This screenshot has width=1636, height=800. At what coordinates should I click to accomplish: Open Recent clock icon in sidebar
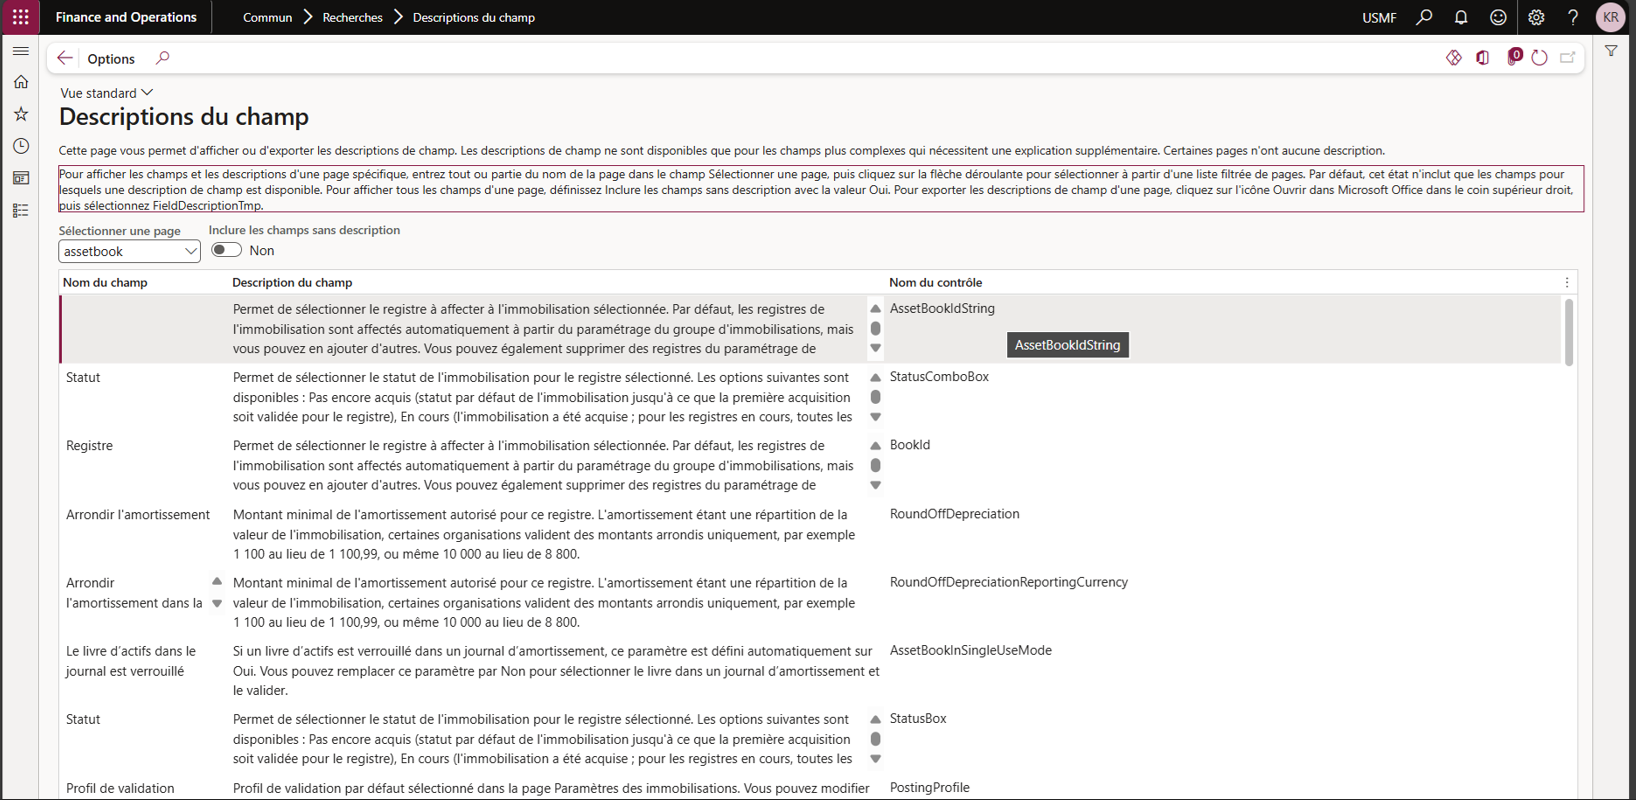tap(20, 146)
